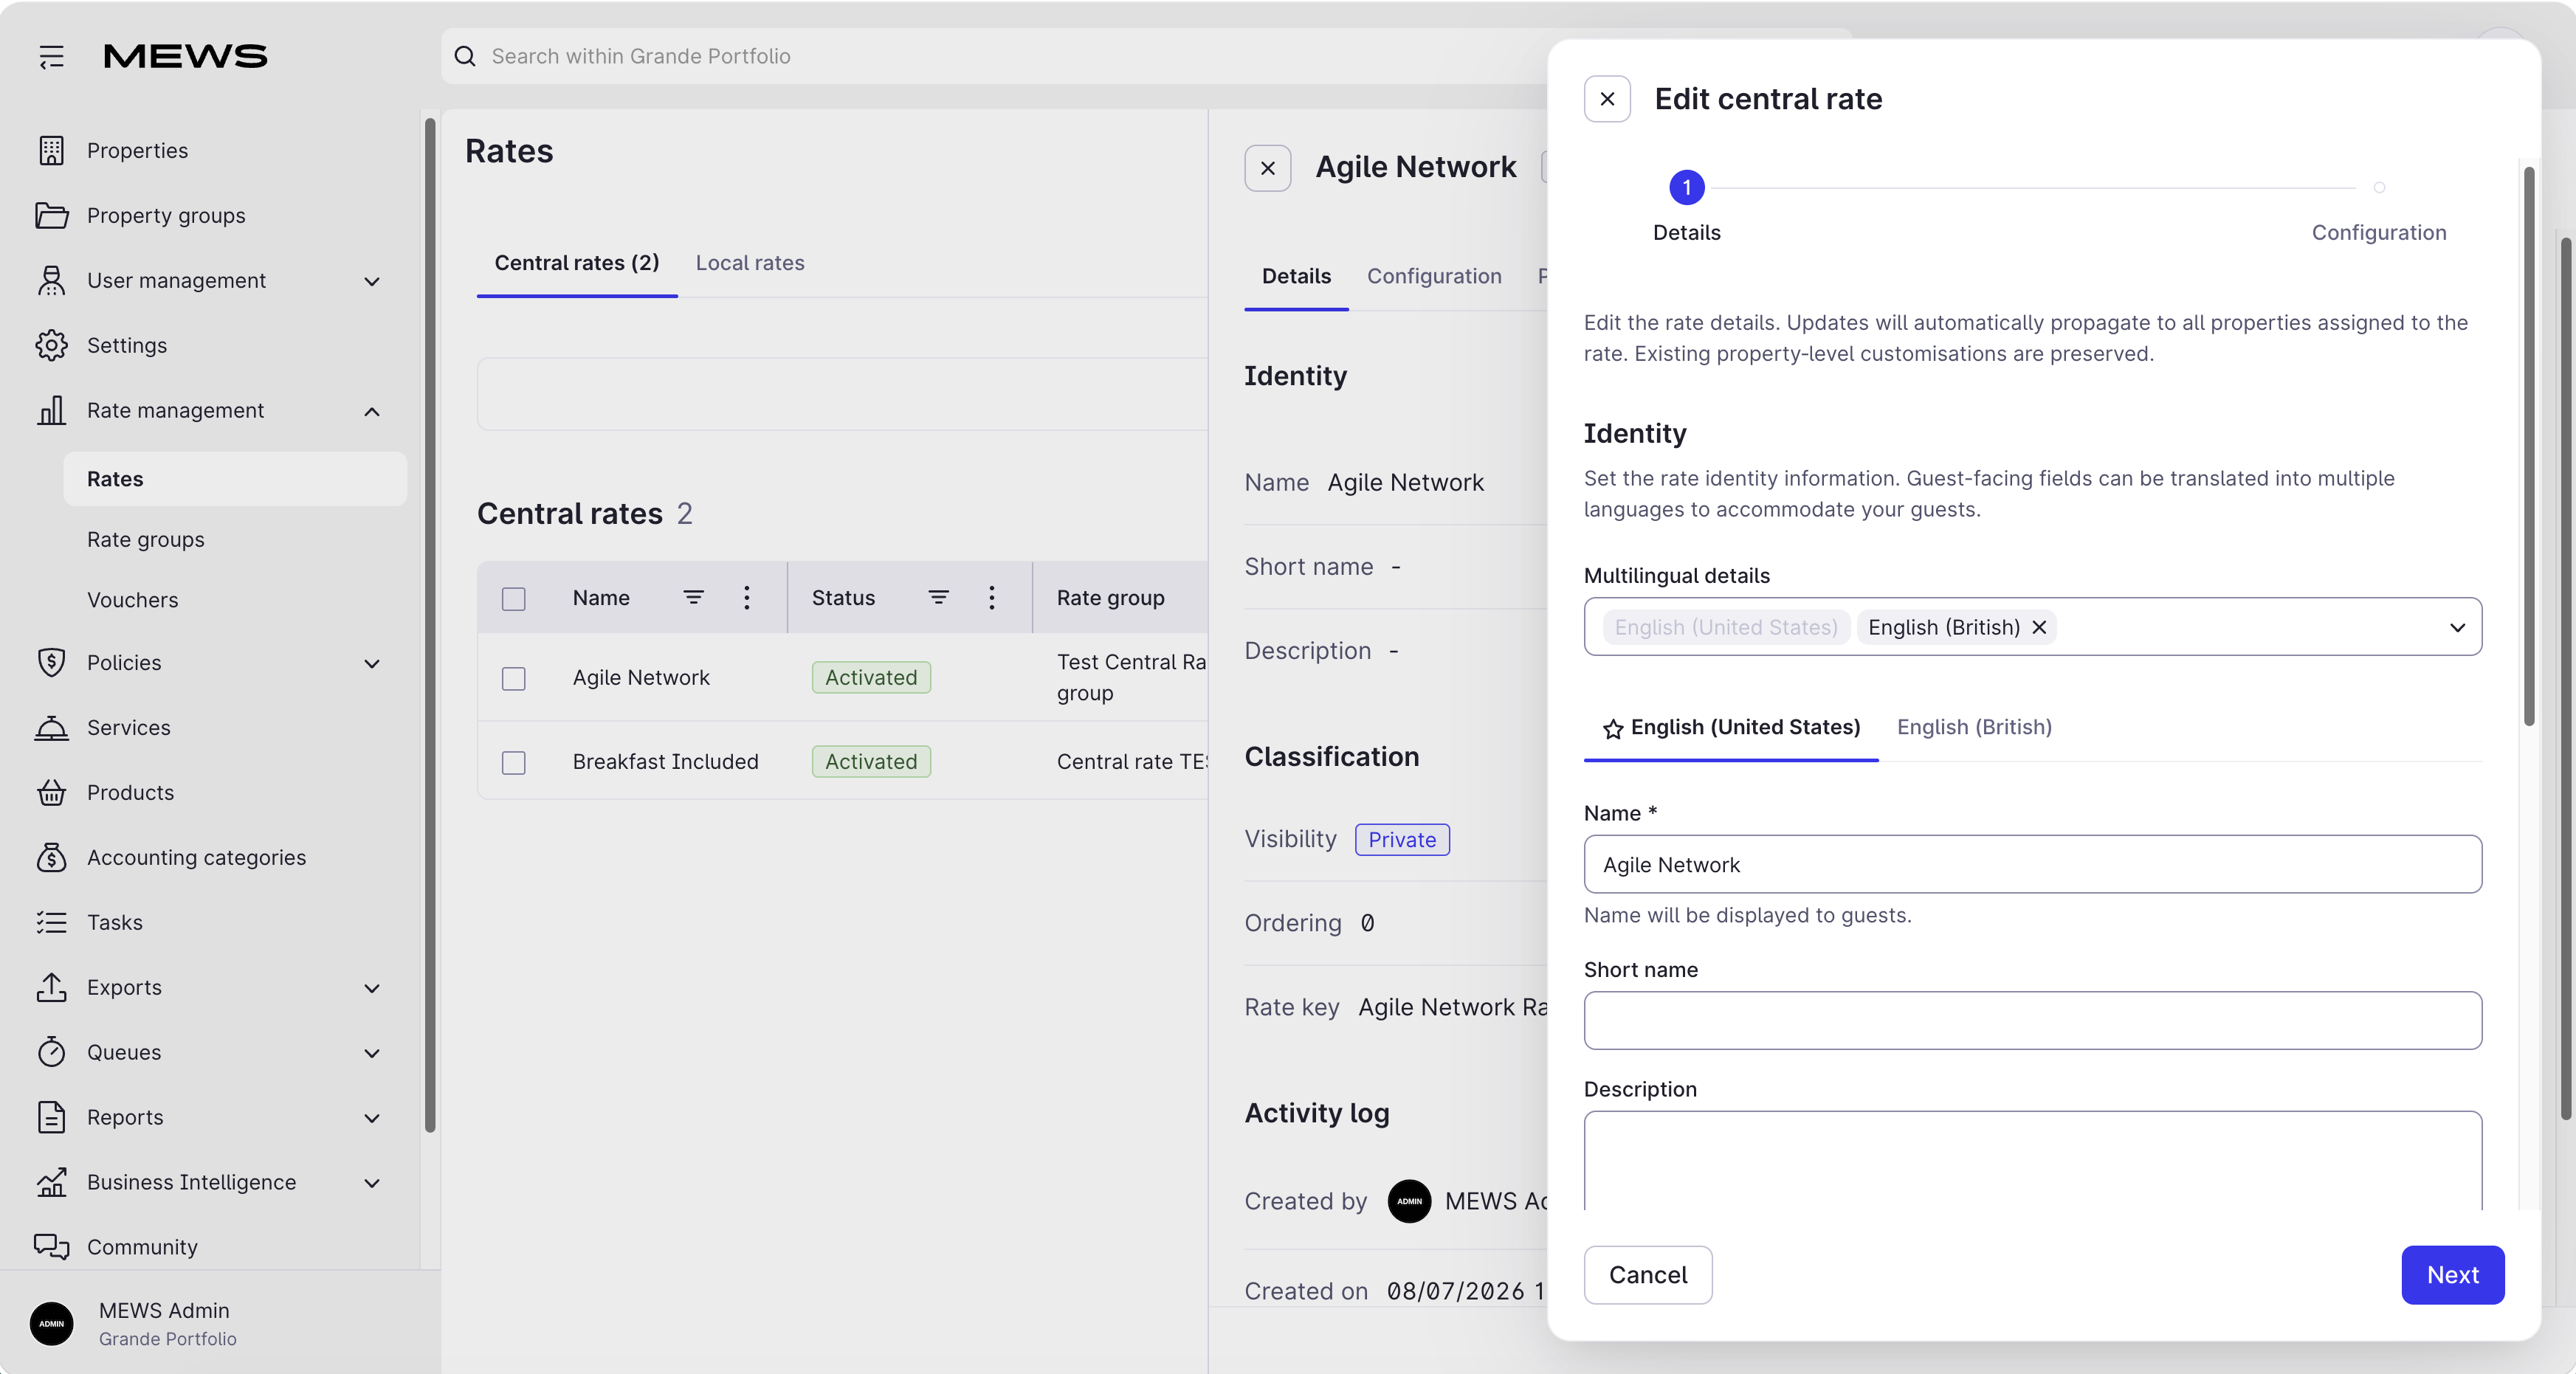Screen dimensions: 2576x1374
Task: Expand the Exports menu chevron
Action: coord(372,988)
